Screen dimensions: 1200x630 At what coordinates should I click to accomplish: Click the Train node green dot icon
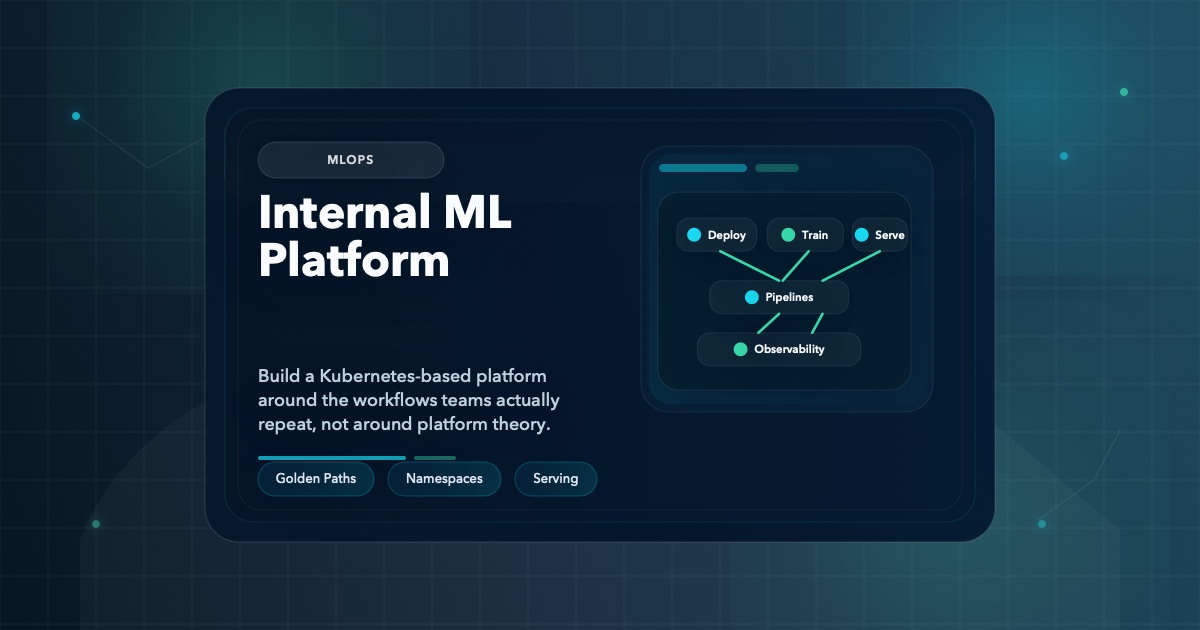[x=786, y=234]
